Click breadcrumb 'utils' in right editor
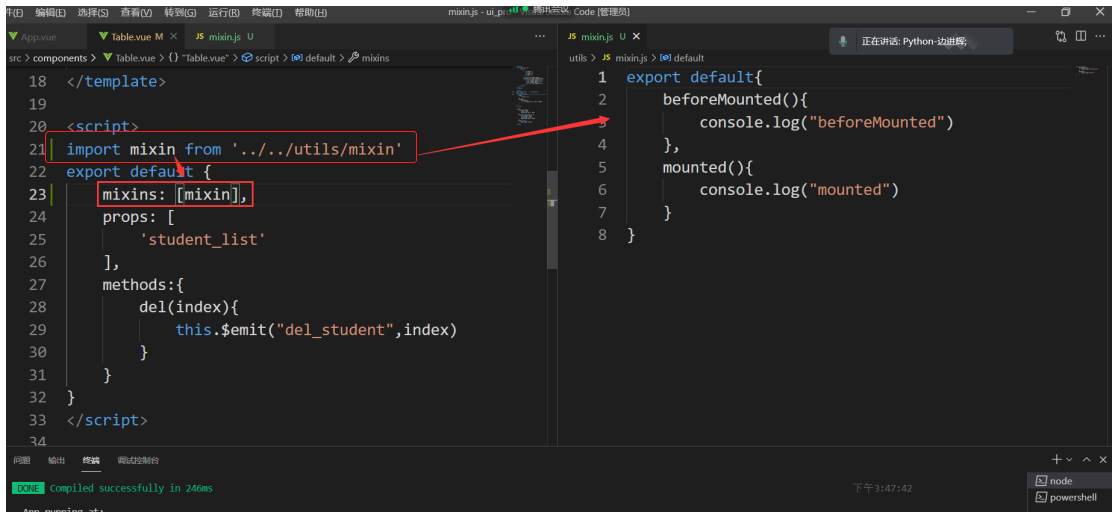 [x=578, y=58]
